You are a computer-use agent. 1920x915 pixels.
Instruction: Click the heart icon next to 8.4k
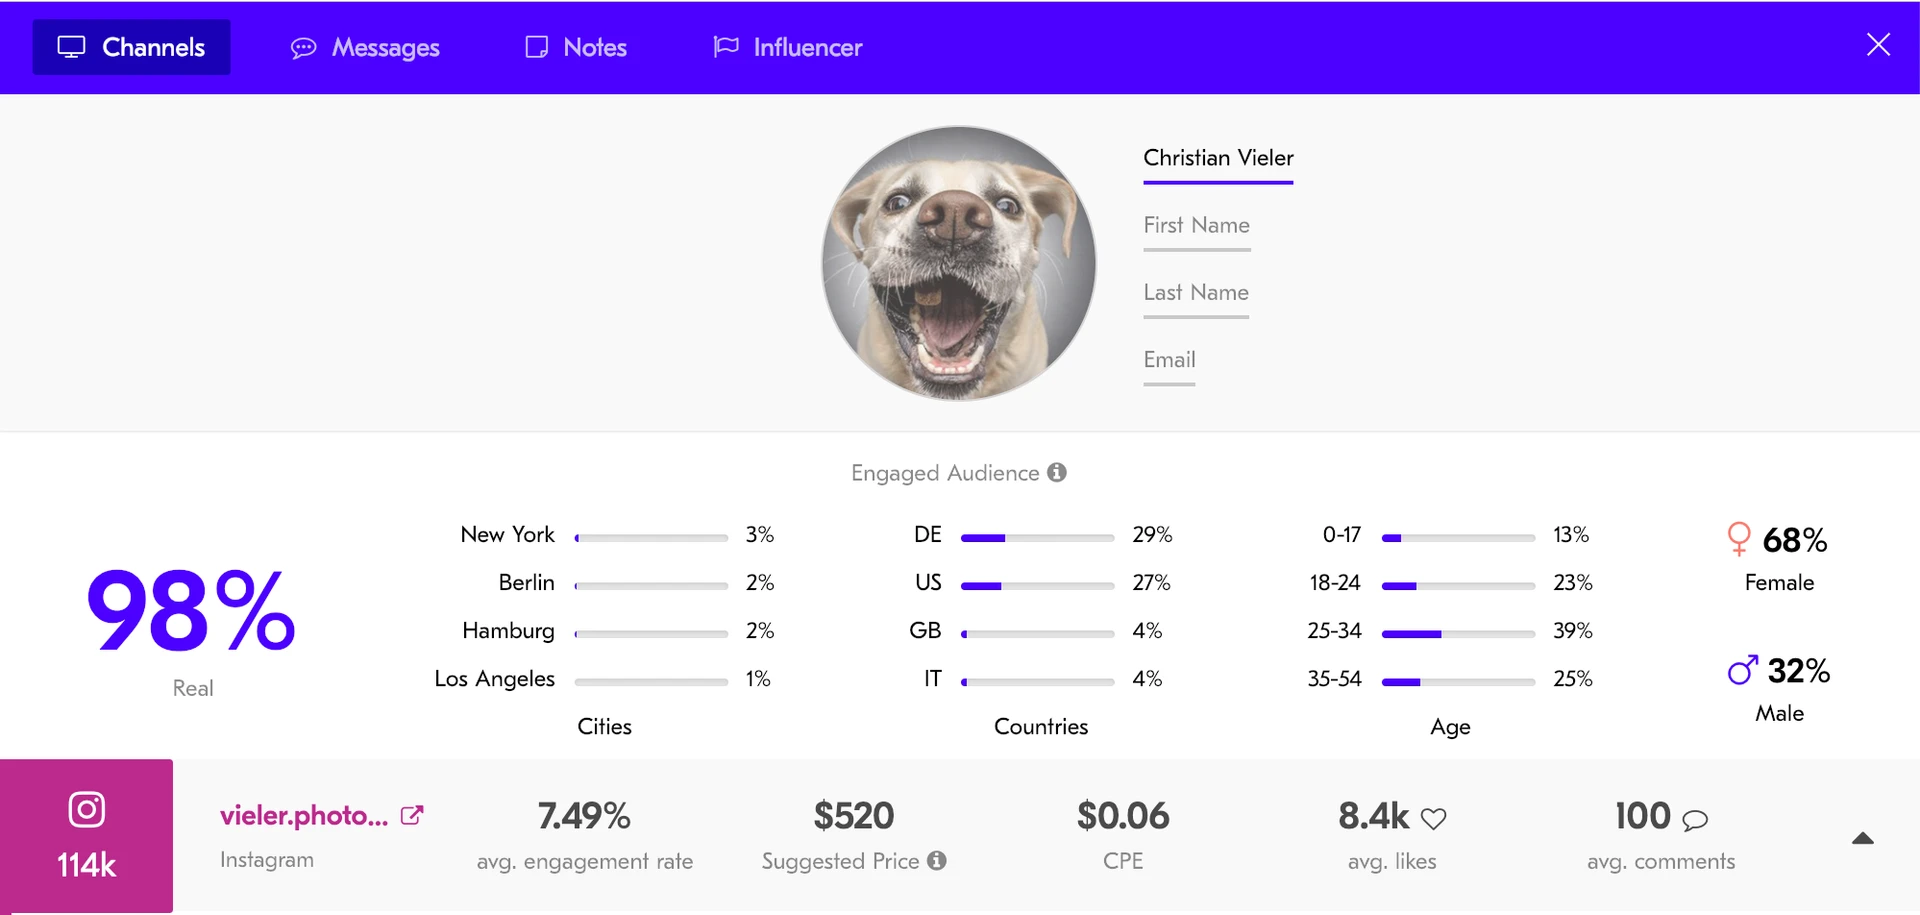[1434, 819]
